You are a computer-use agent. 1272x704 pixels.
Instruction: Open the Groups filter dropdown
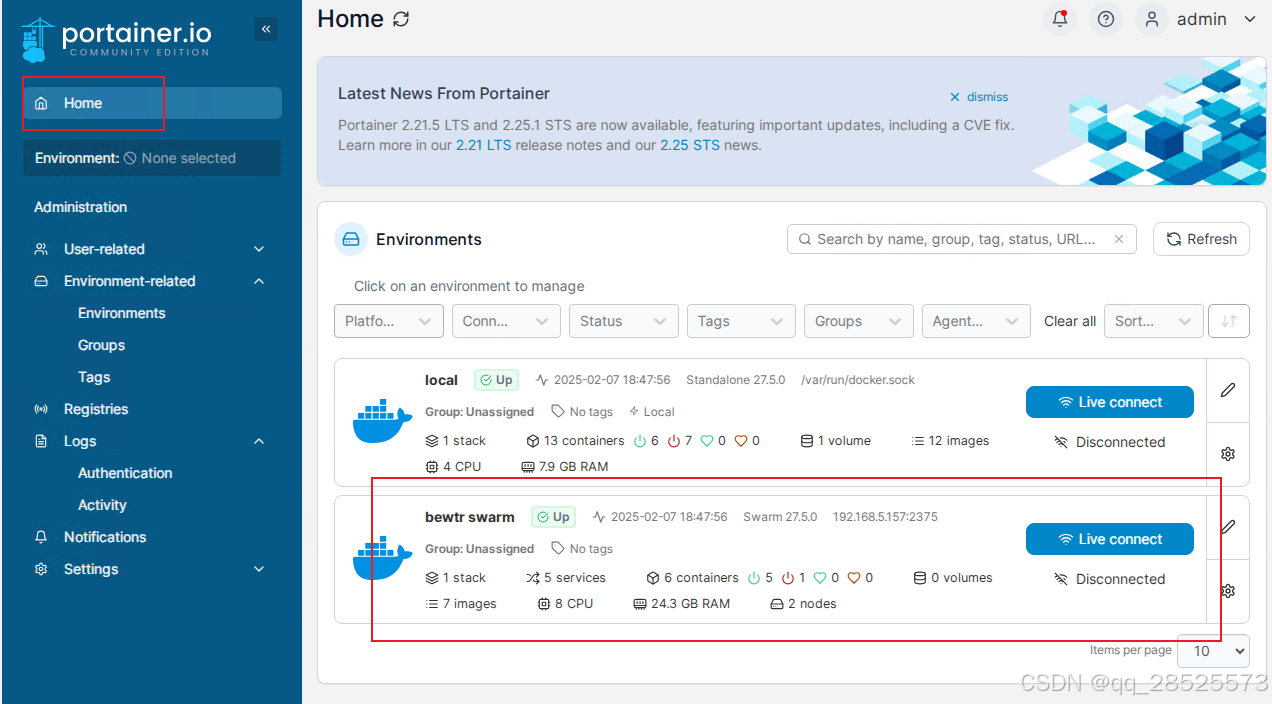click(x=859, y=321)
